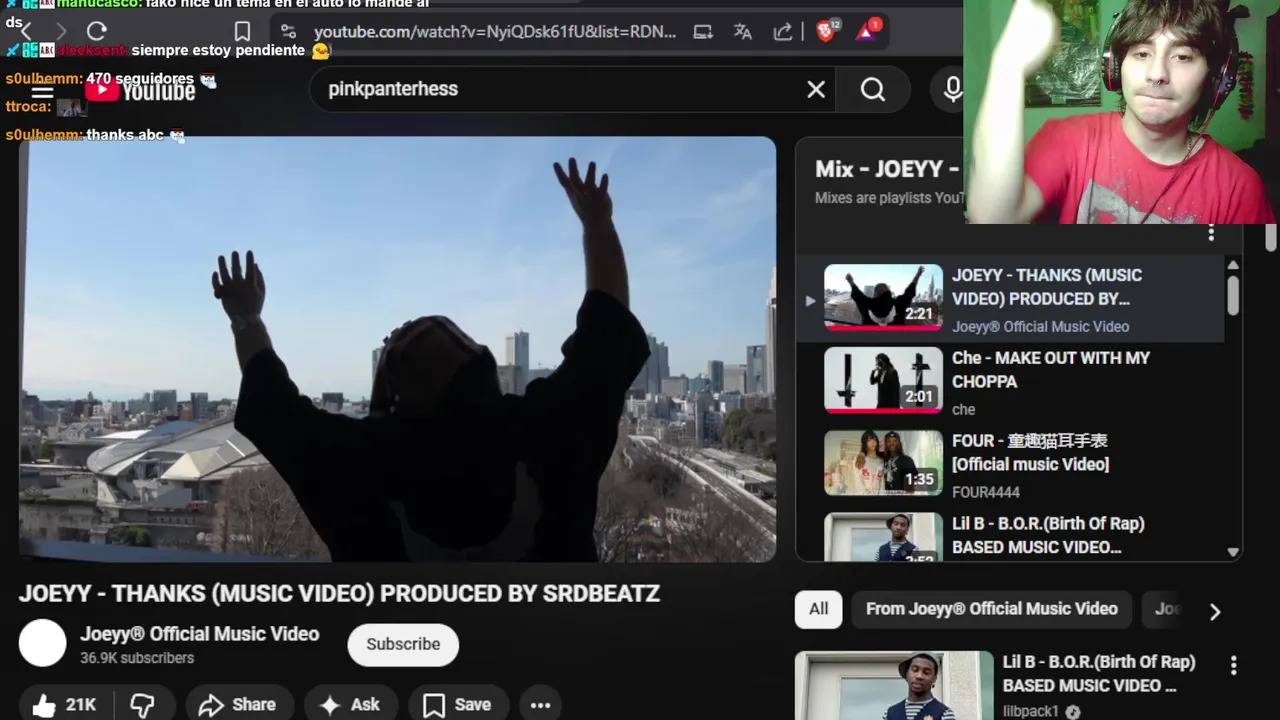The height and width of the screenshot is (720, 1280).
Task: Click the youtube.com URL in address bar
Action: 495,31
